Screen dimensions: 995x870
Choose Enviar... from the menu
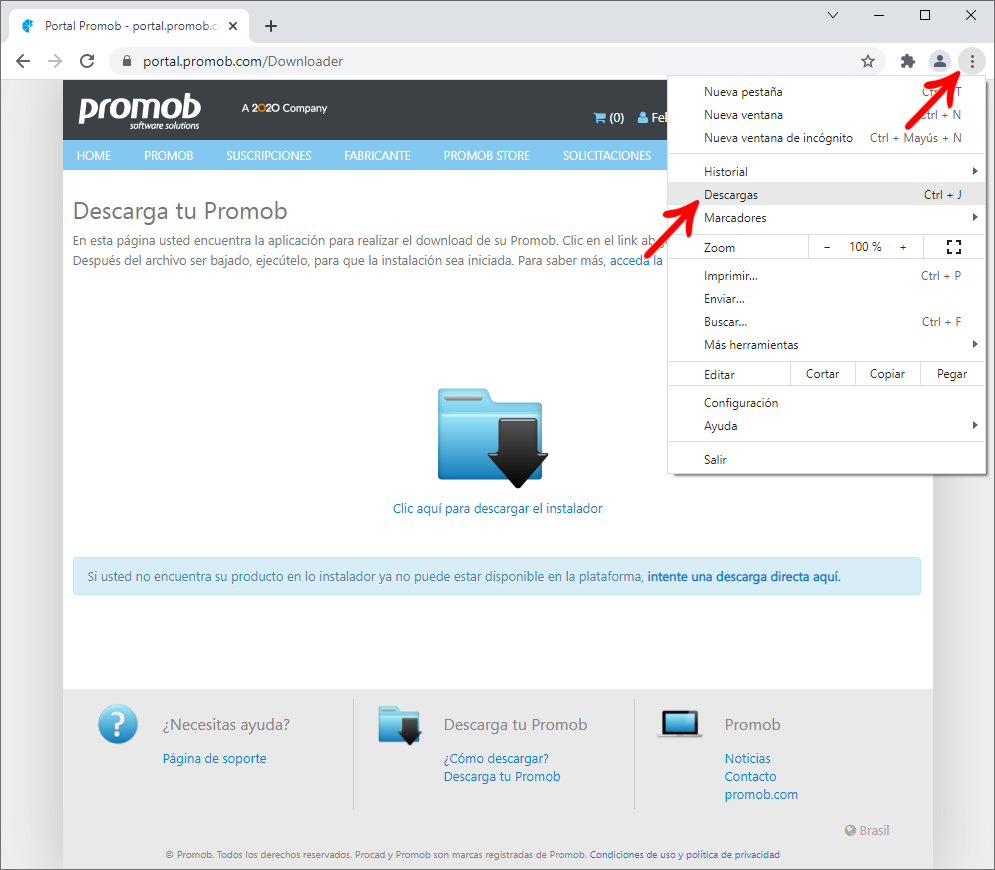pos(826,299)
